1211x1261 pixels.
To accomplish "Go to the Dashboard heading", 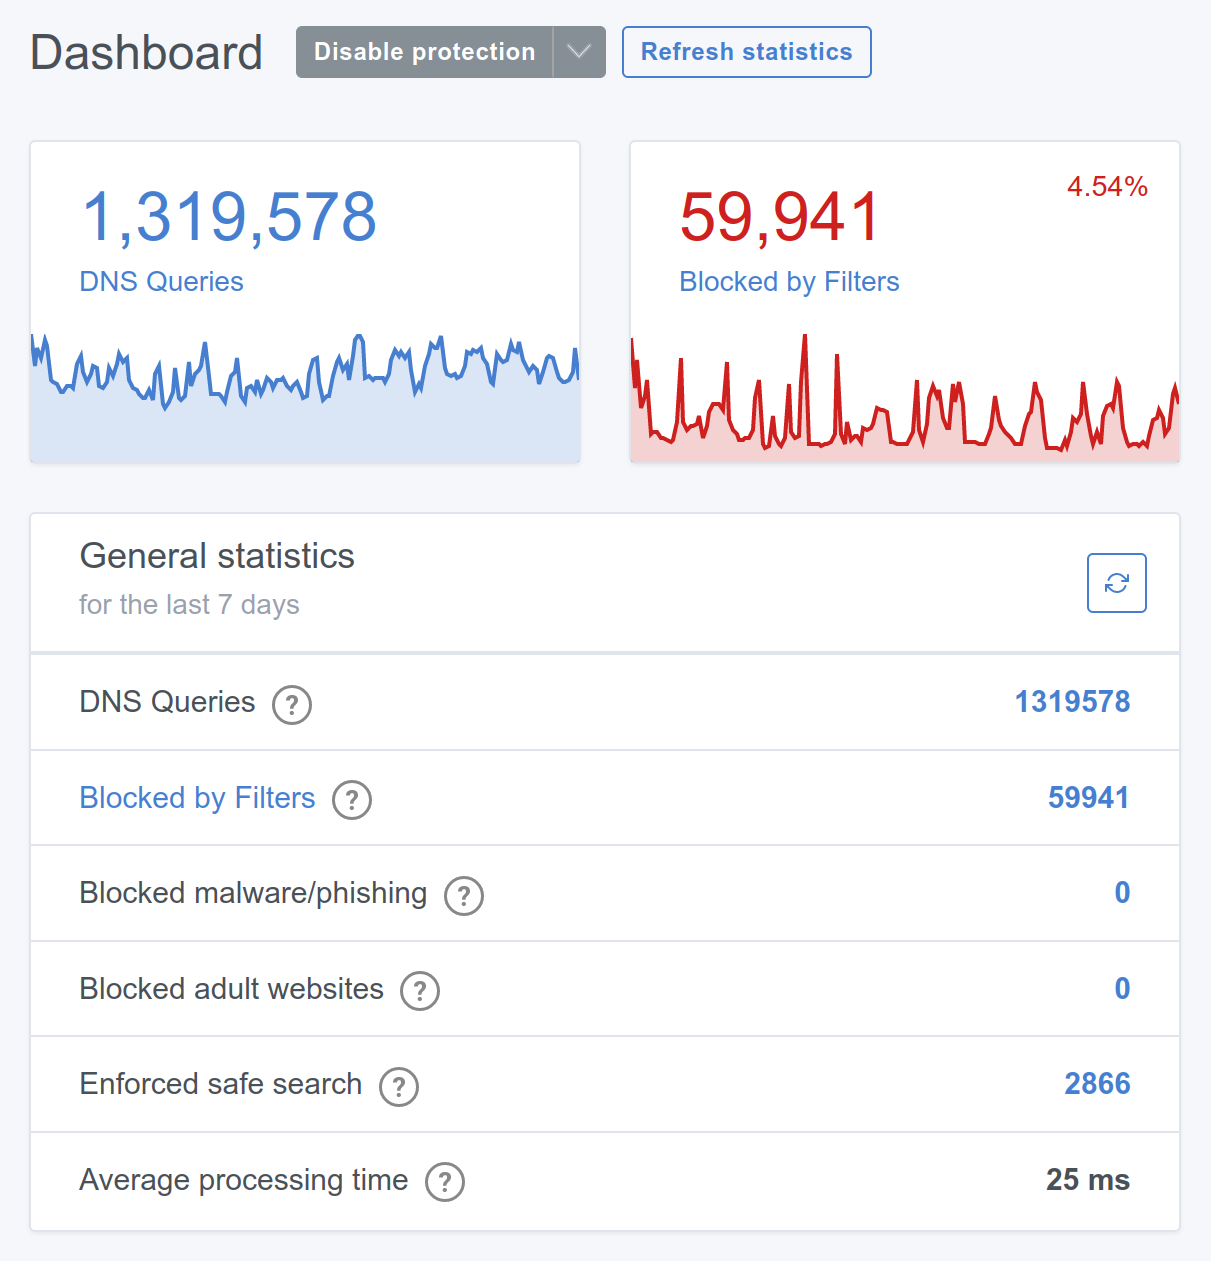I will 146,52.
